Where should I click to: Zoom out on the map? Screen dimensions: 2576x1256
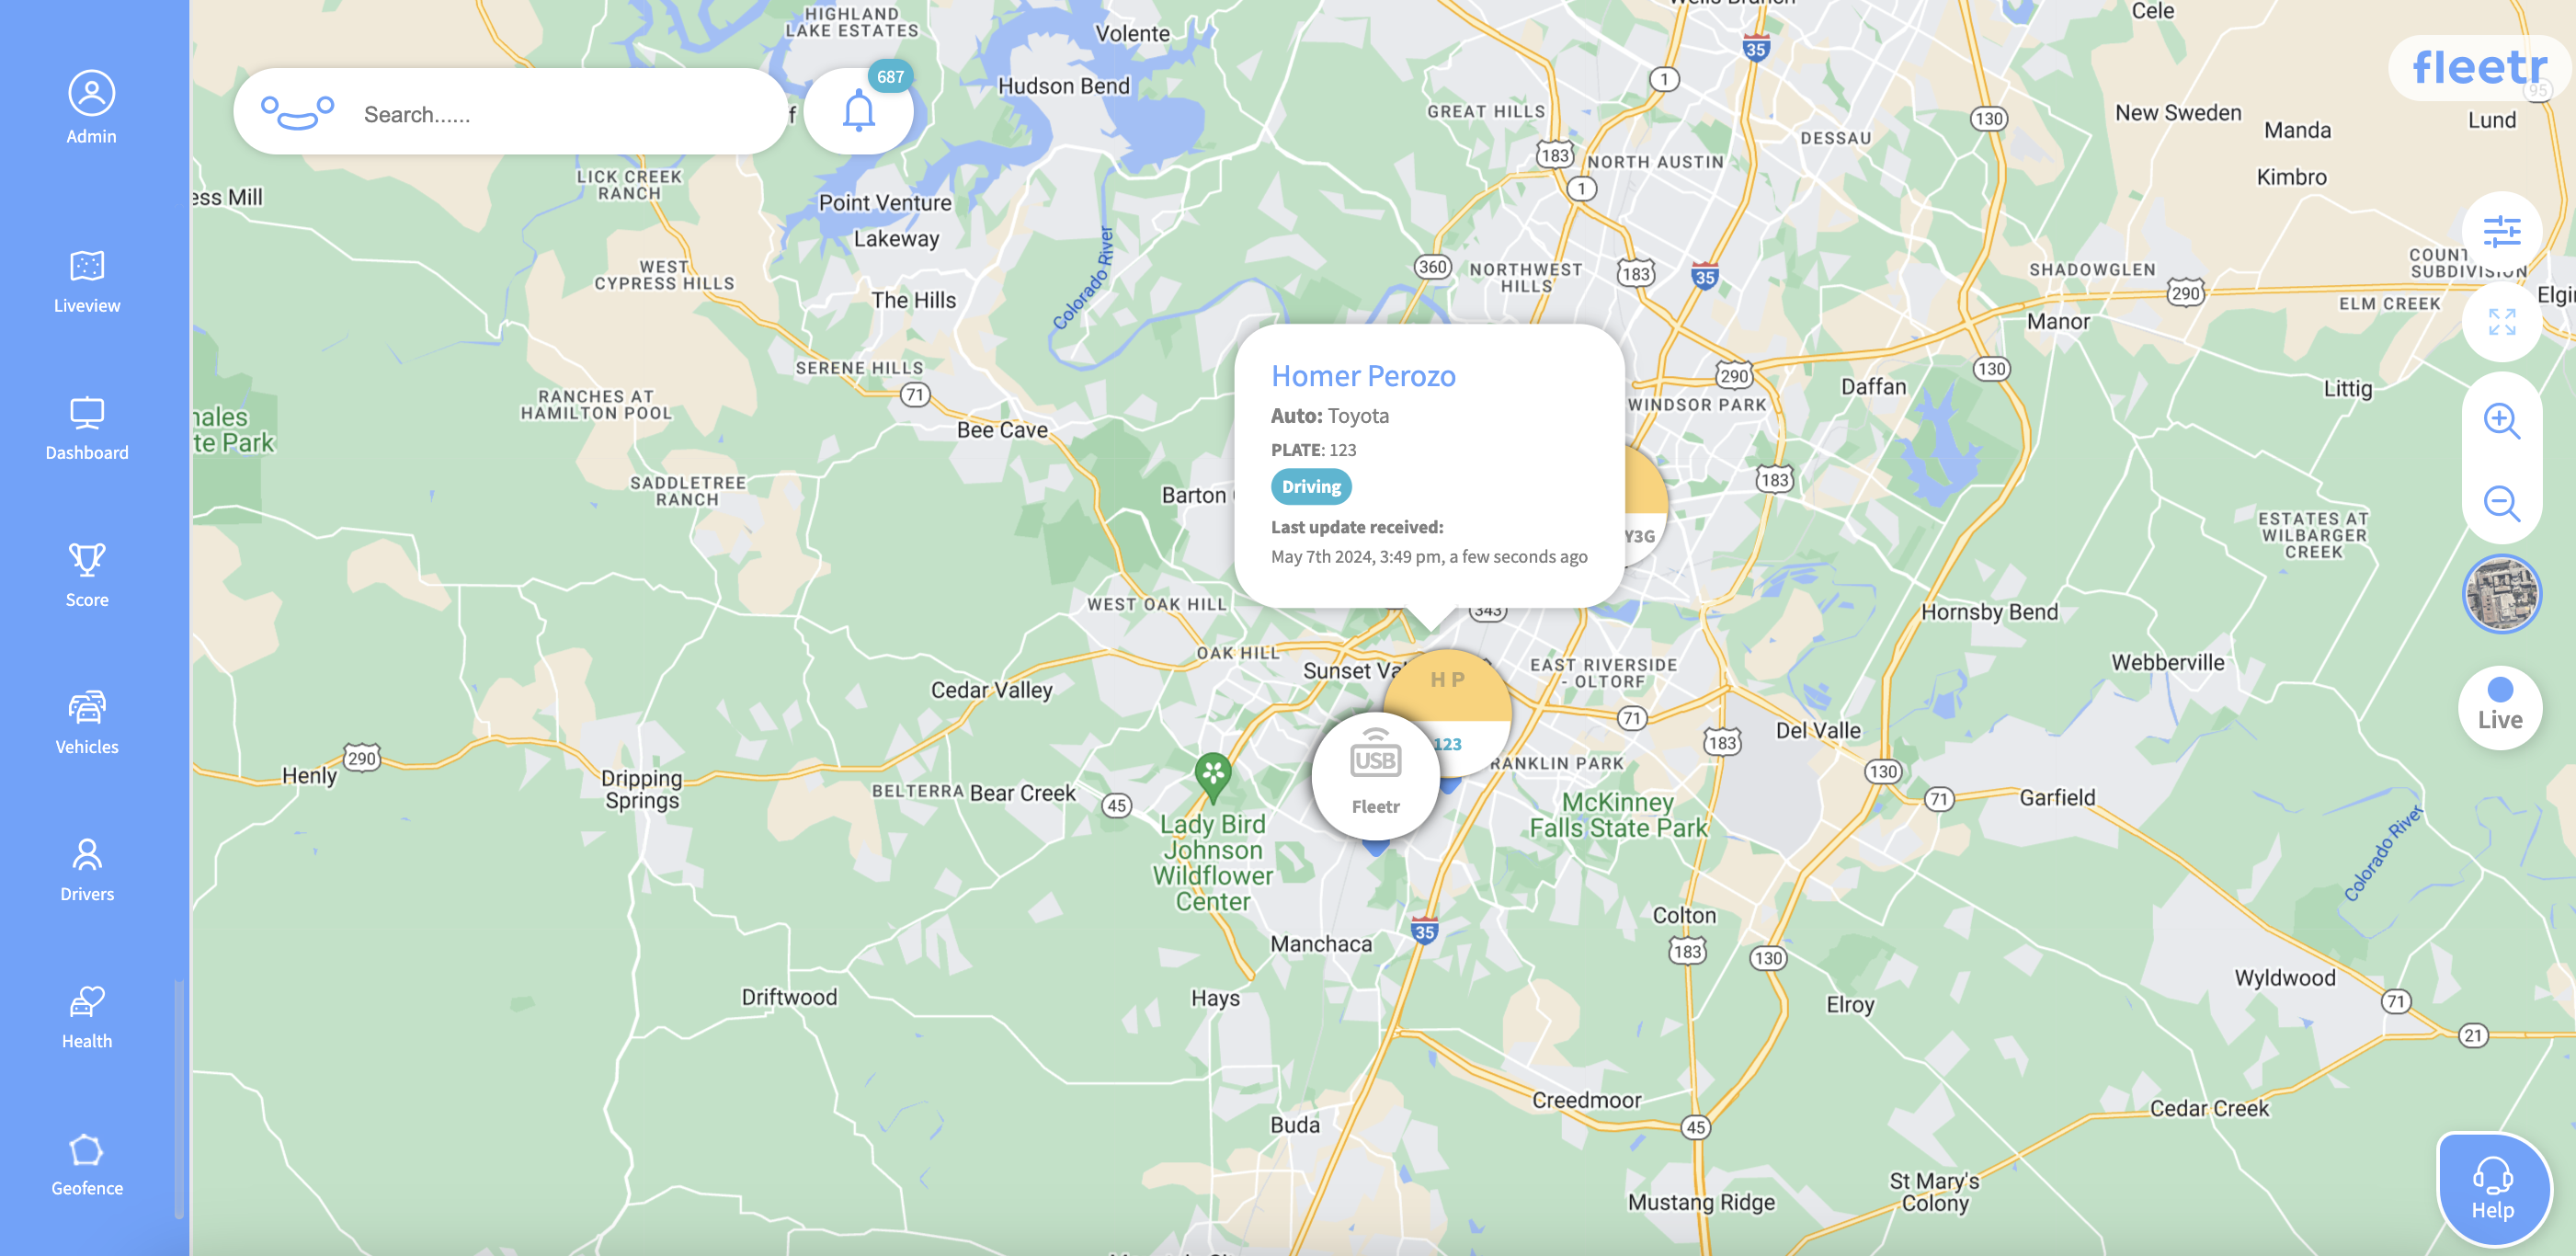coord(2501,503)
